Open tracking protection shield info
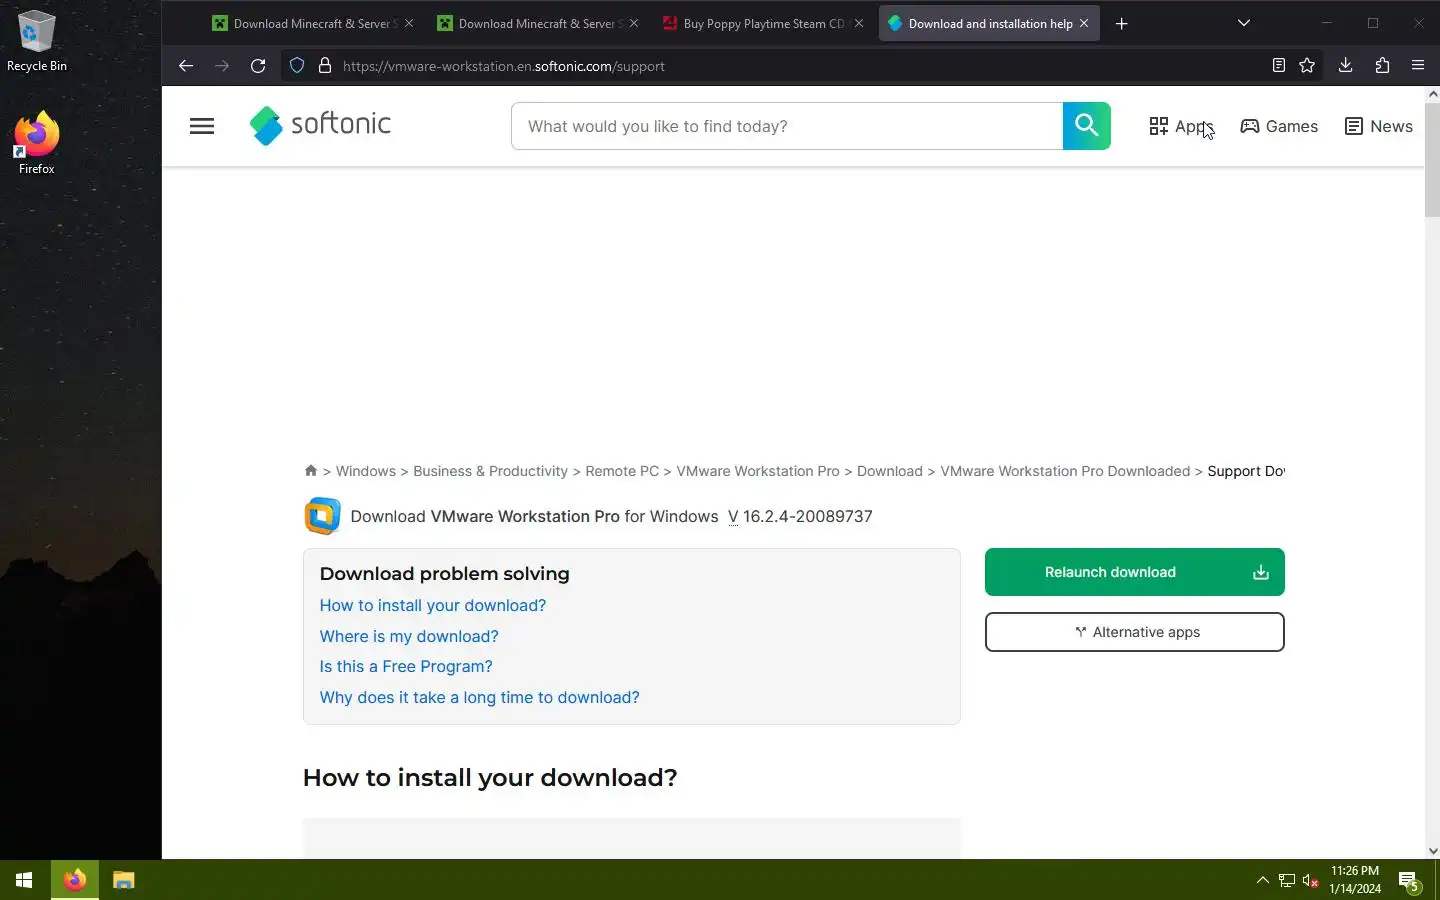The image size is (1440, 900). pos(297,66)
